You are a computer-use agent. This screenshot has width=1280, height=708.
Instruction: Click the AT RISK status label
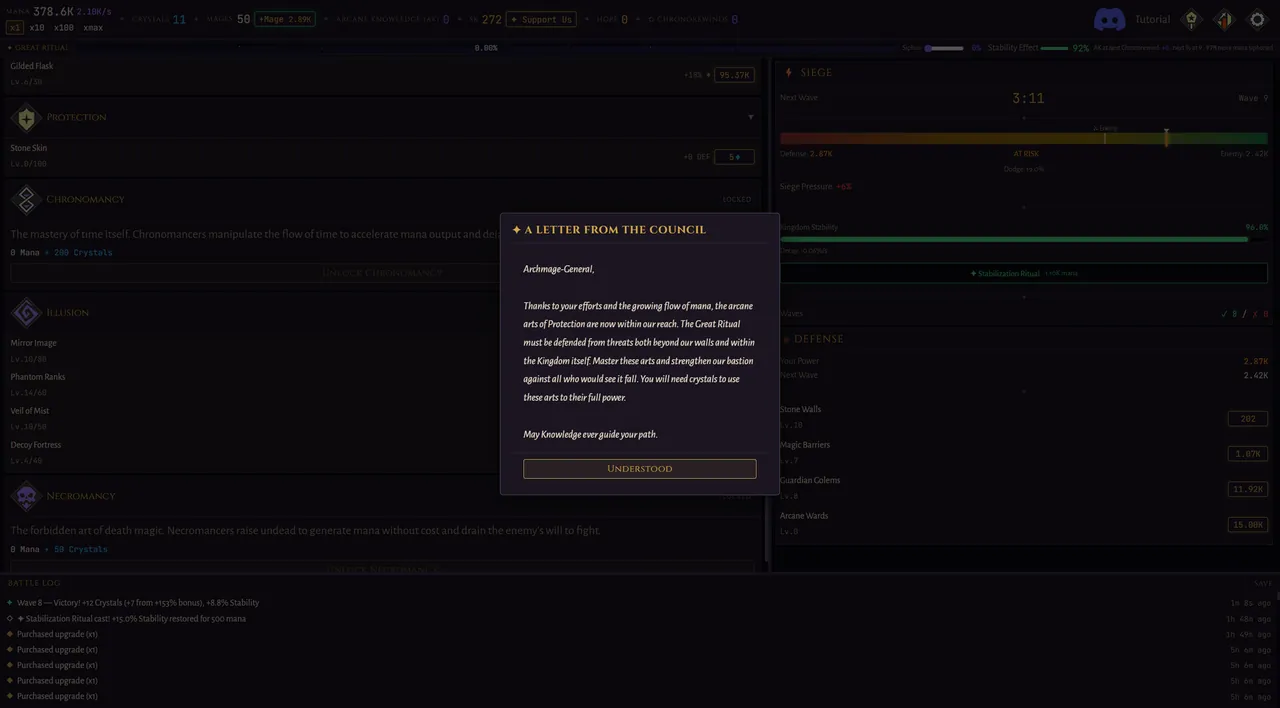(1026, 154)
